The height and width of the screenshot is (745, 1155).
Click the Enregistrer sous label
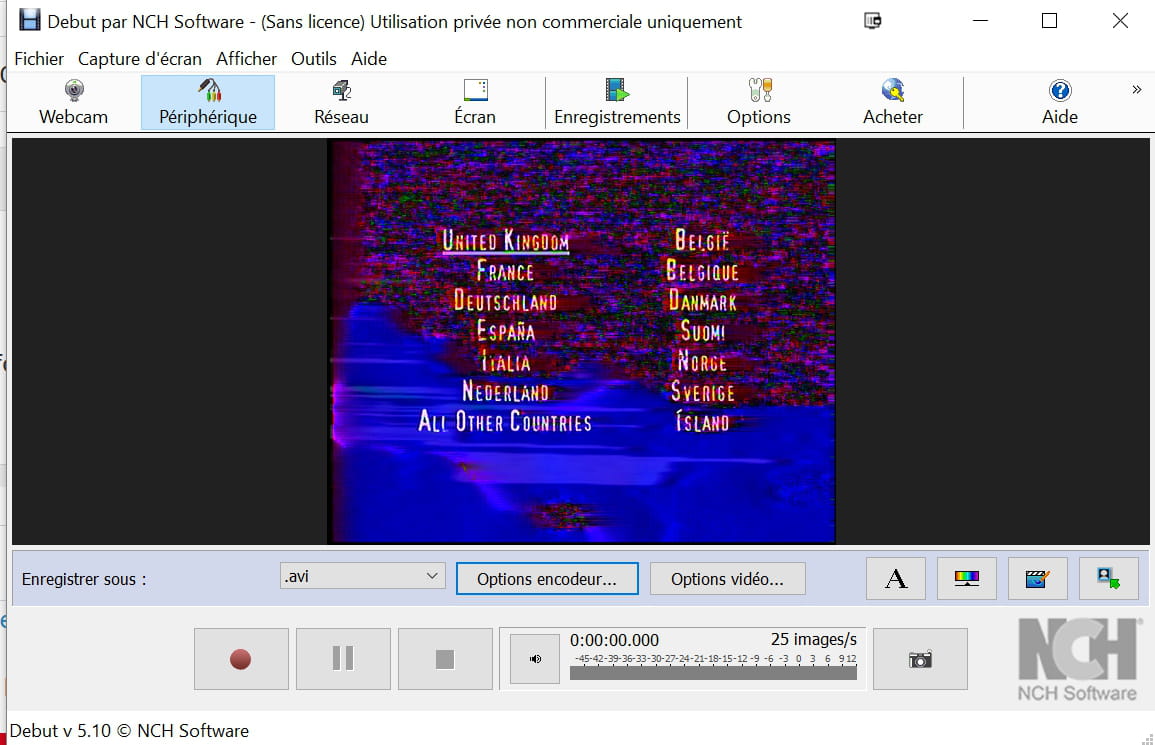(x=84, y=579)
